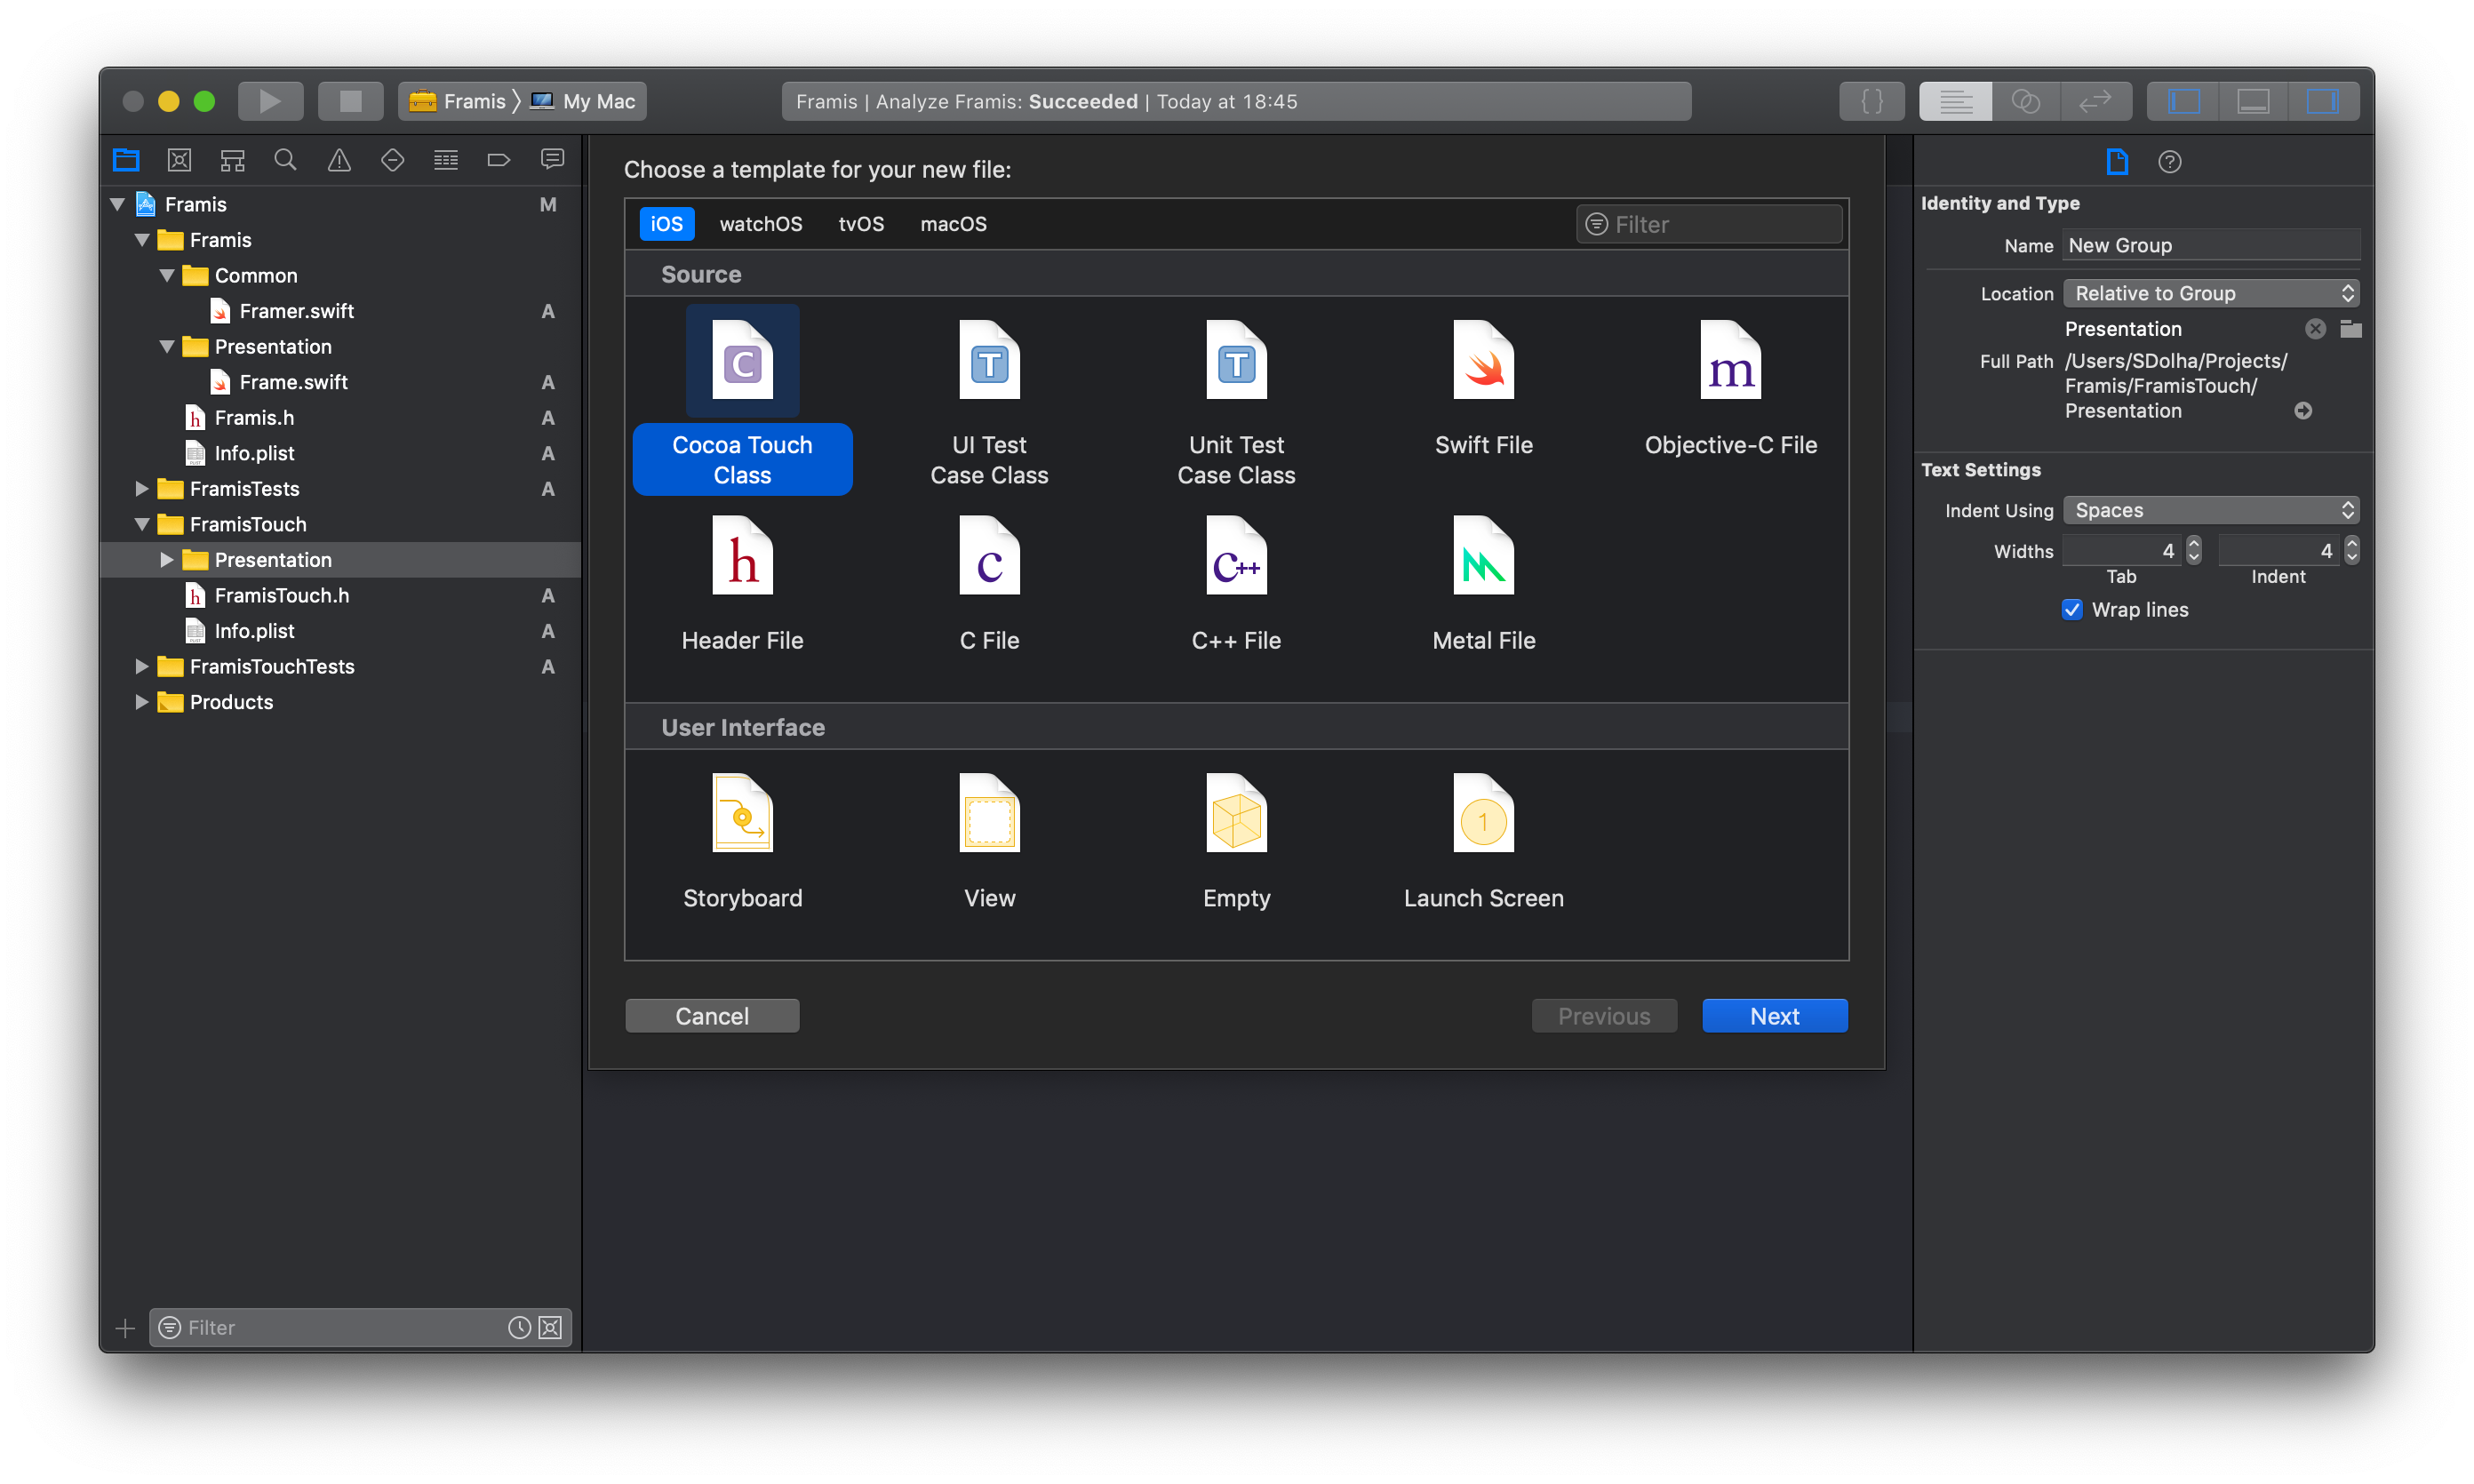Select the Swift File template
Viewport: 2474px width, 1484px height.
1483,390
